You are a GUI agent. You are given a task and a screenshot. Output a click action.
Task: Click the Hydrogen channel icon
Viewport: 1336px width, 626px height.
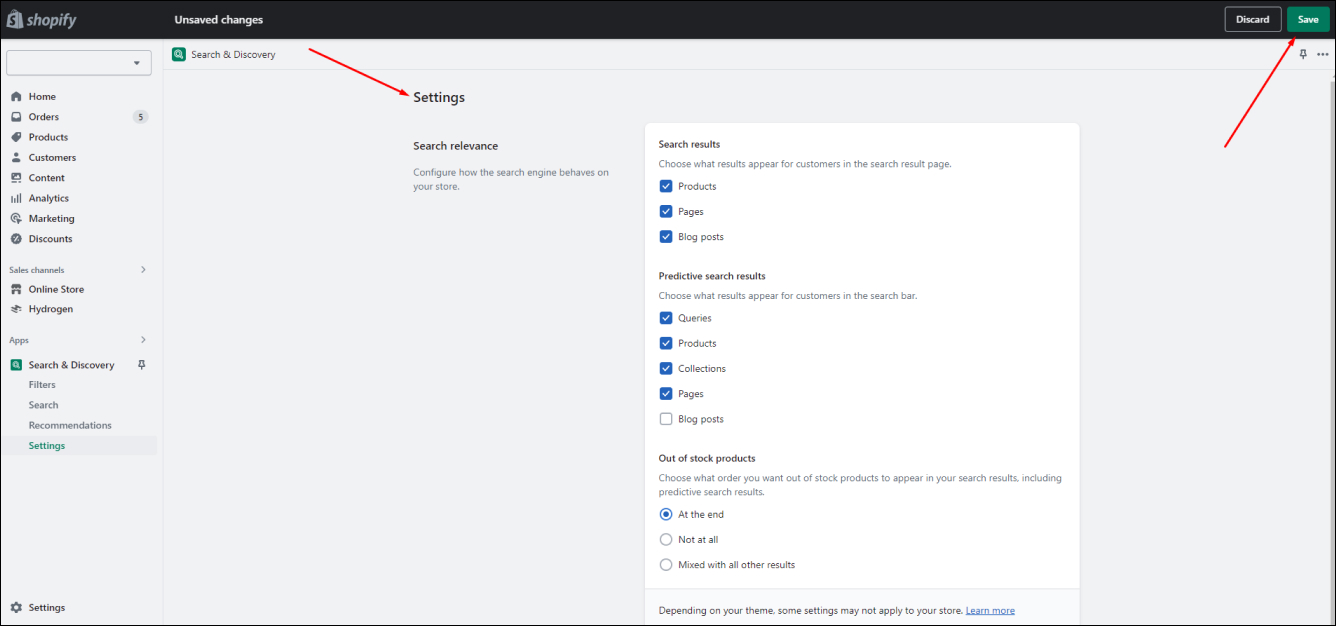16,309
